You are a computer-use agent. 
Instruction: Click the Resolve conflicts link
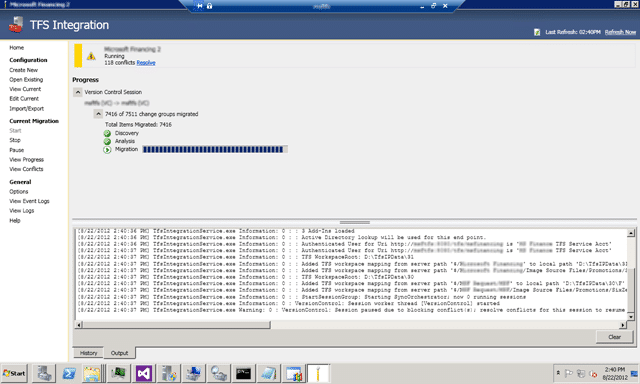pos(146,63)
